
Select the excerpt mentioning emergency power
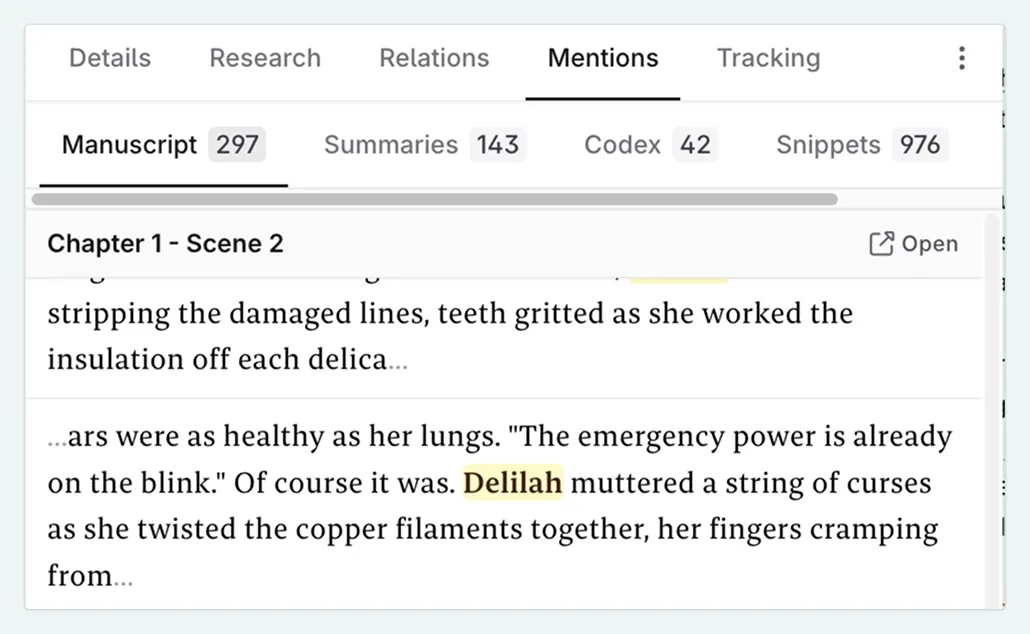point(500,505)
